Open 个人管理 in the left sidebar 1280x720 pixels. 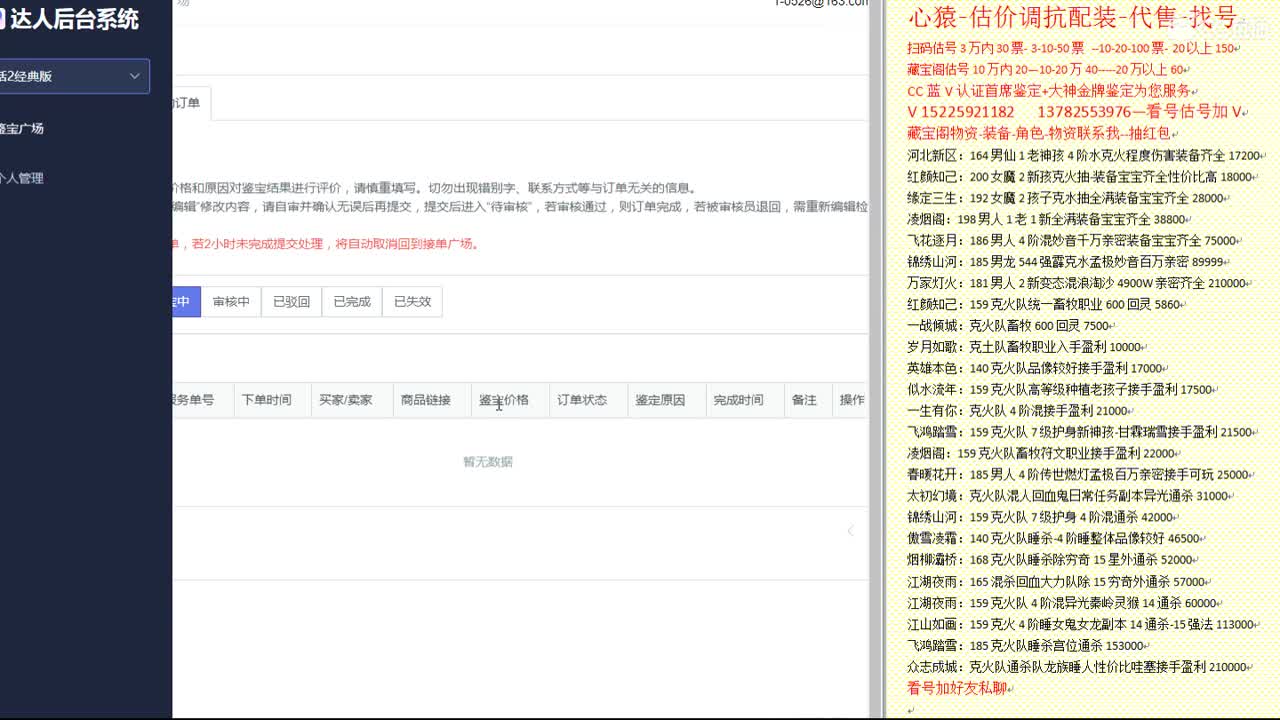22,179
